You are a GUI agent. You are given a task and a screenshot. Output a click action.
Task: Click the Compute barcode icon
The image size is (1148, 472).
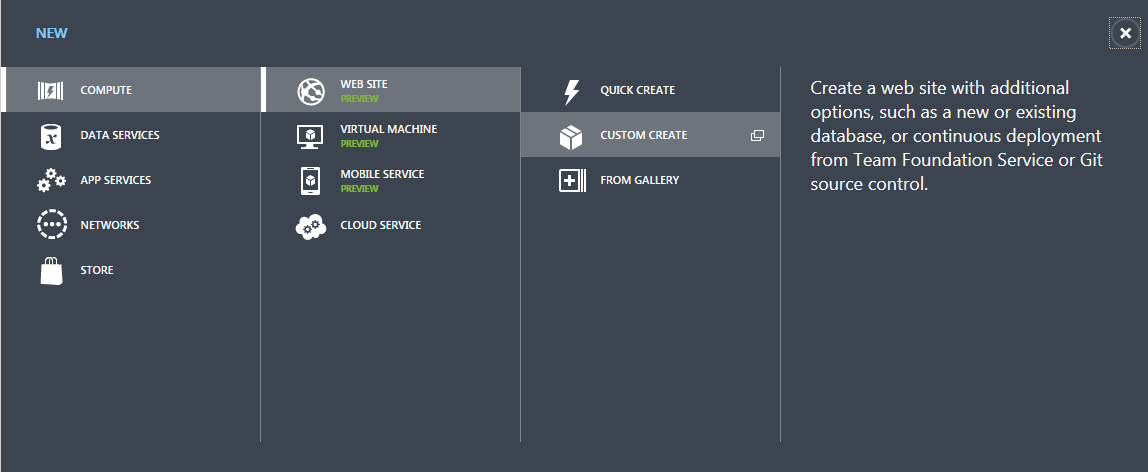[51, 91]
